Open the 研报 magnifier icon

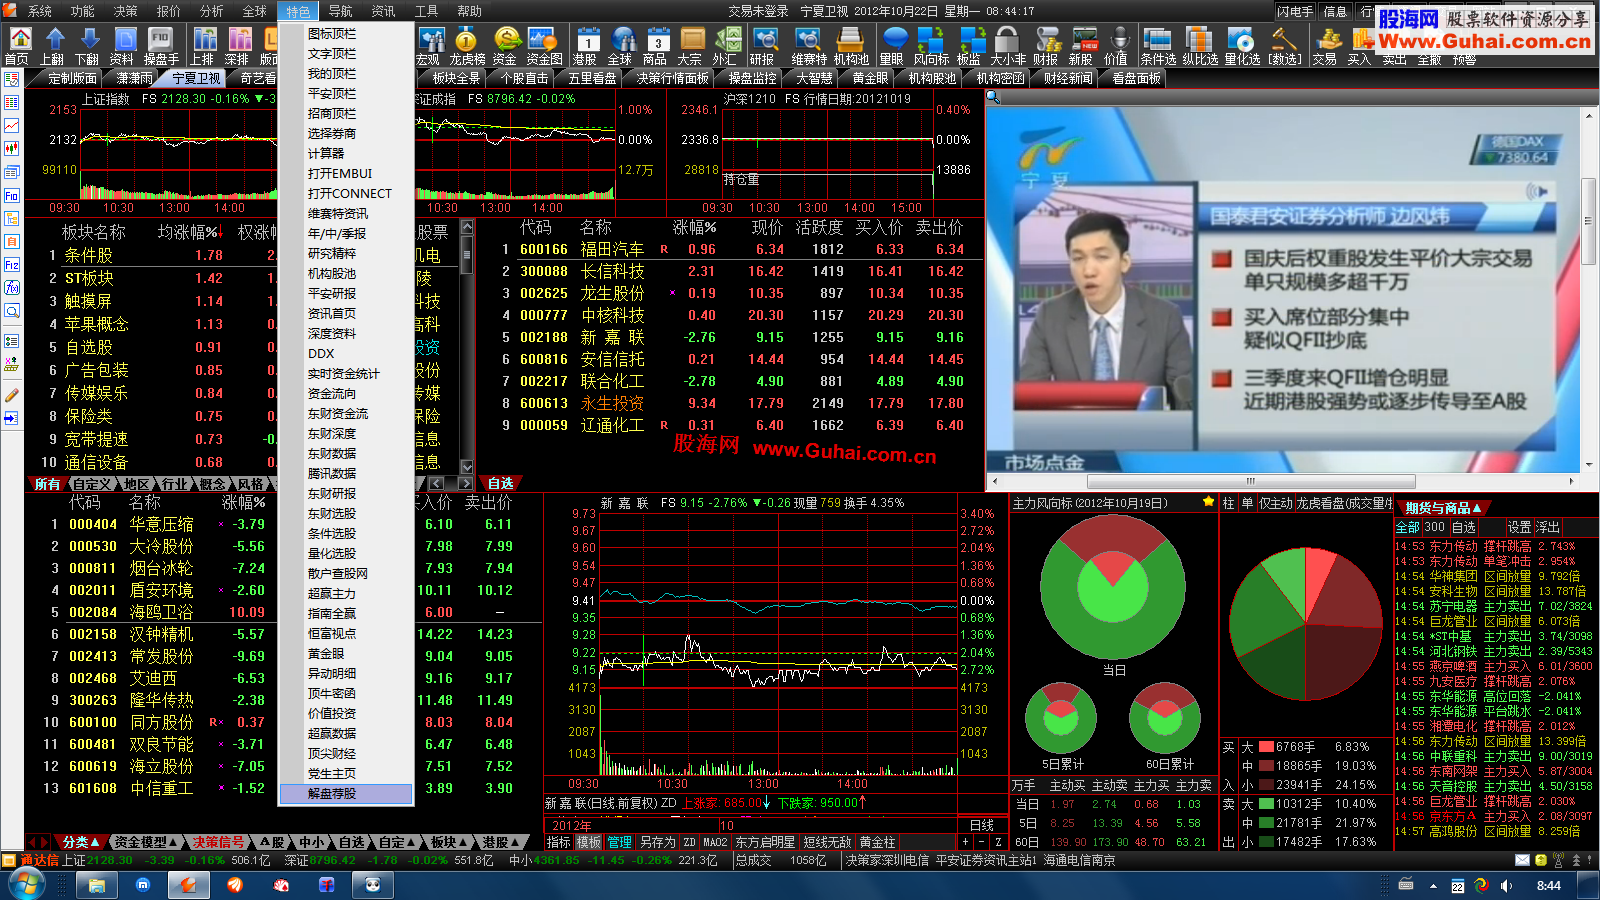tap(763, 46)
